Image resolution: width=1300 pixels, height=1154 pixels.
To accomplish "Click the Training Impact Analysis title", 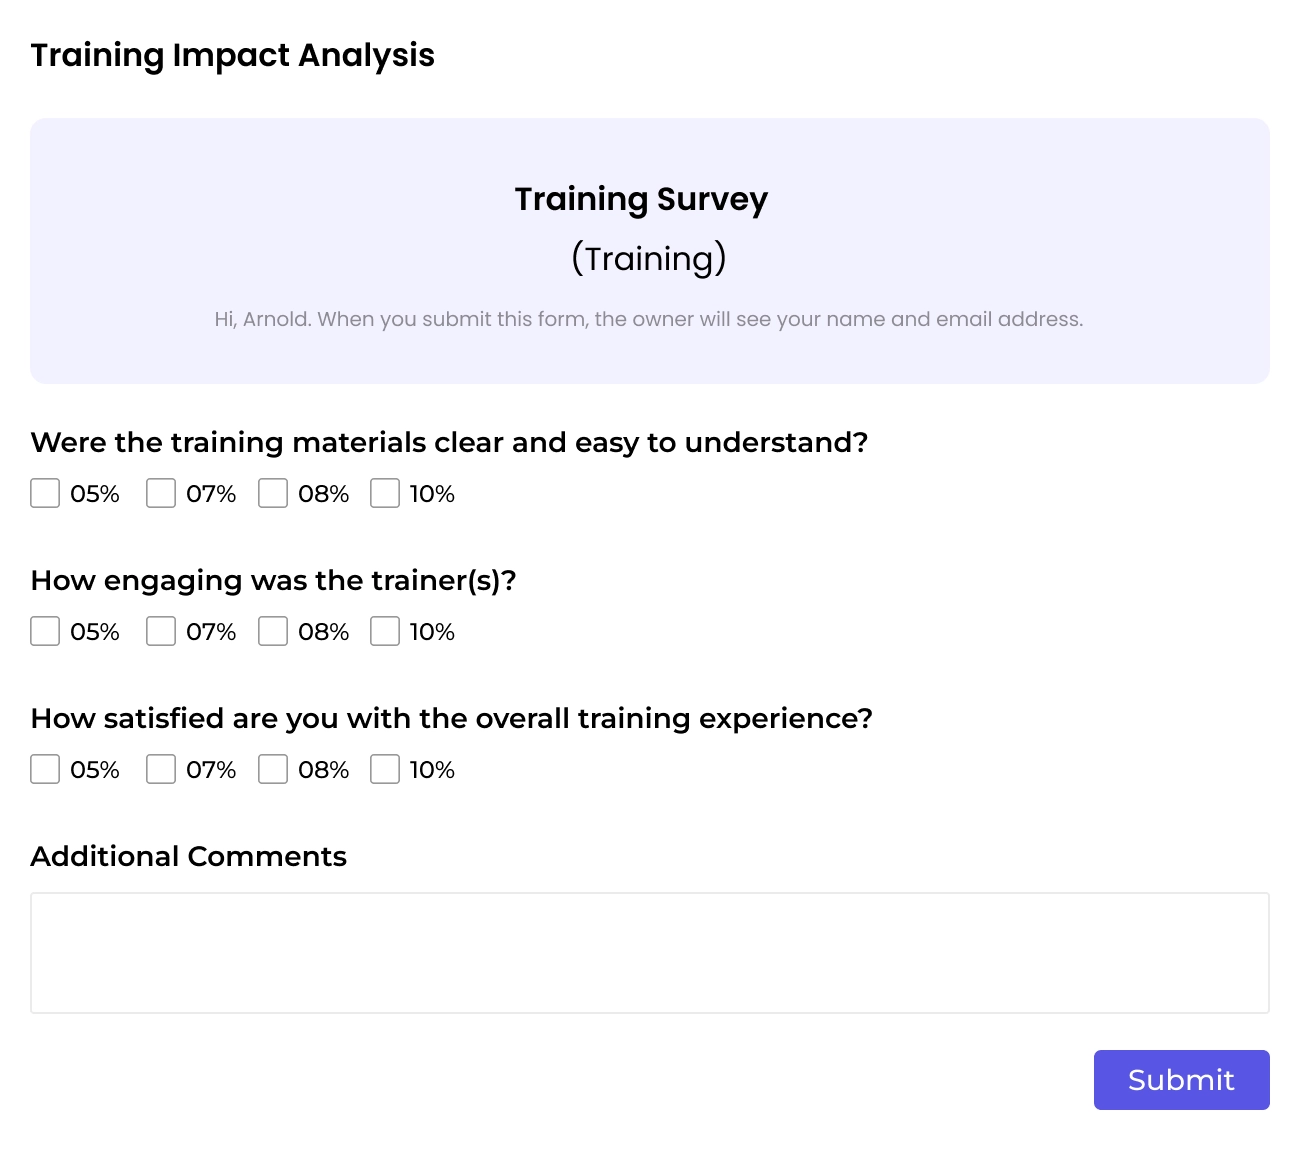I will 233,55.
